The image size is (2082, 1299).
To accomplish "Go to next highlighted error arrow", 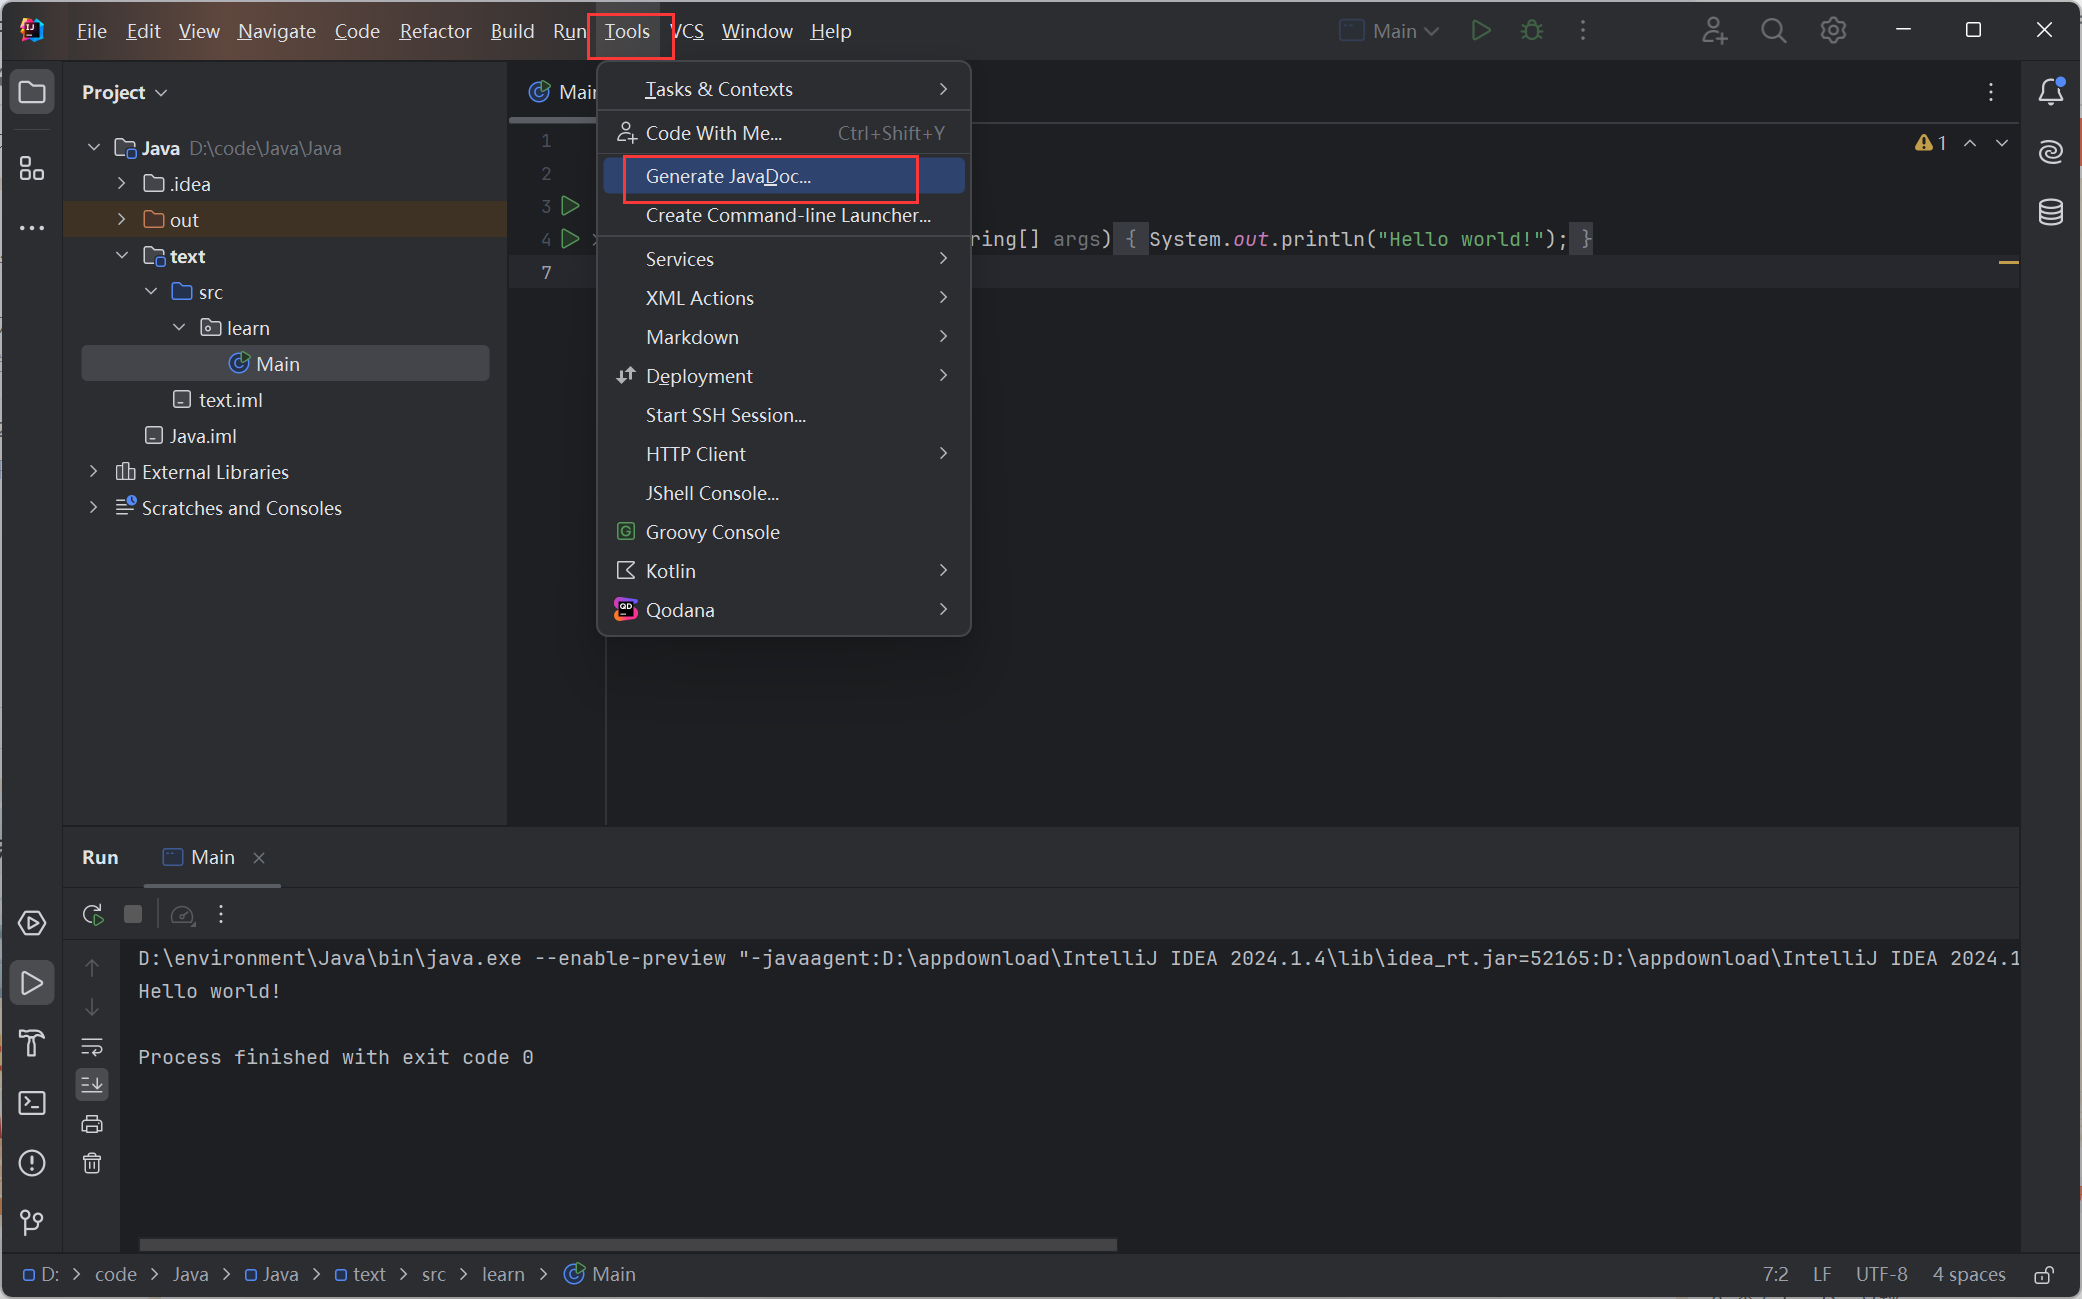I will [2002, 143].
